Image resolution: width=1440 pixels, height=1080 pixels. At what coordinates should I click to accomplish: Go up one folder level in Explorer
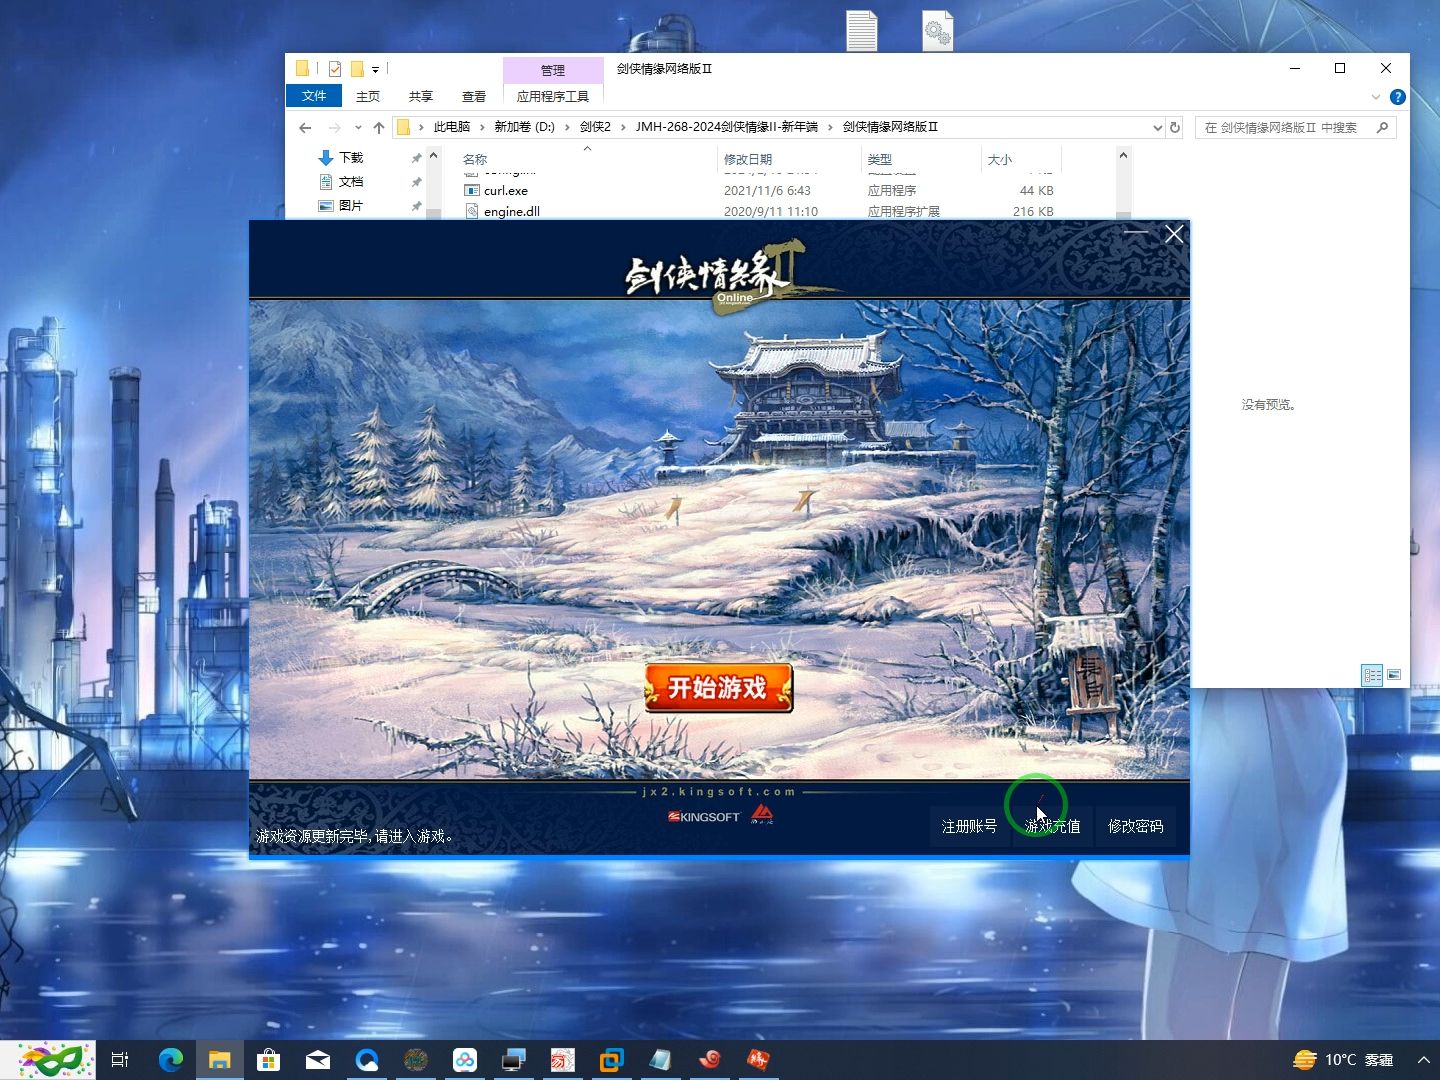click(x=379, y=127)
